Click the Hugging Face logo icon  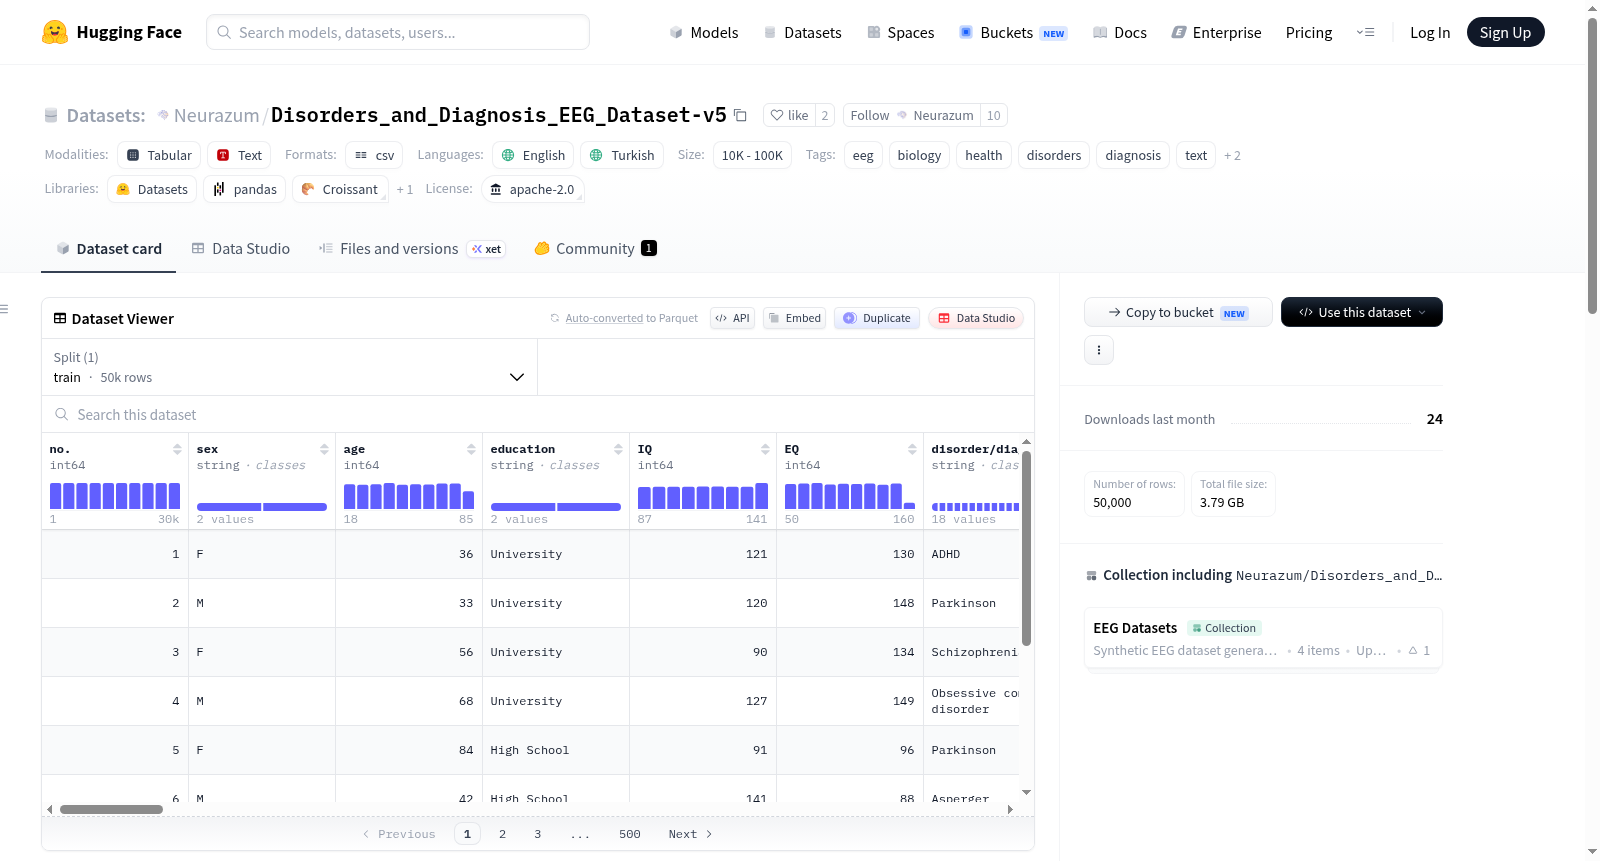click(x=55, y=32)
